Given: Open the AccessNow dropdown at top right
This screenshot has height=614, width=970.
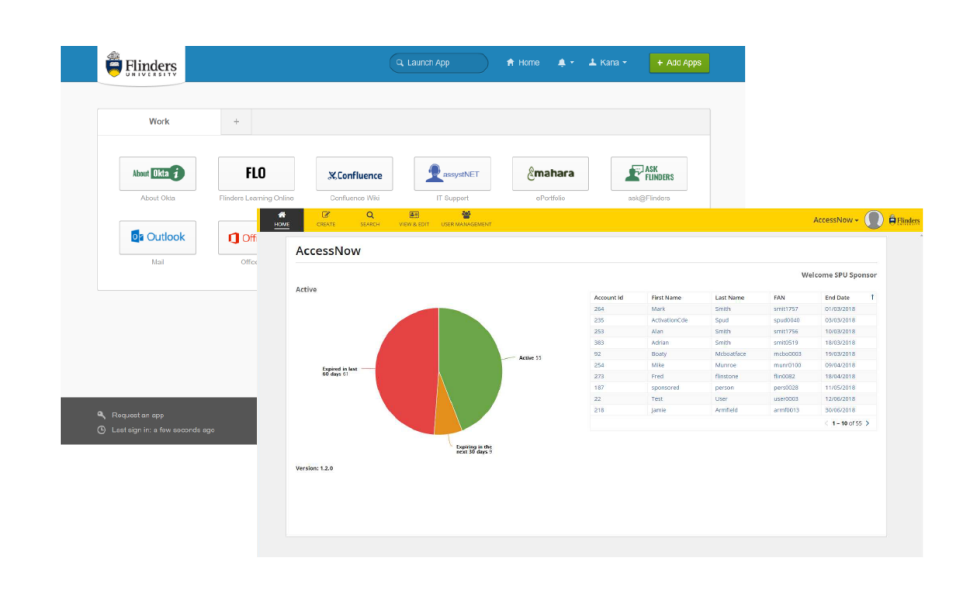Looking at the screenshot, I should [836, 220].
